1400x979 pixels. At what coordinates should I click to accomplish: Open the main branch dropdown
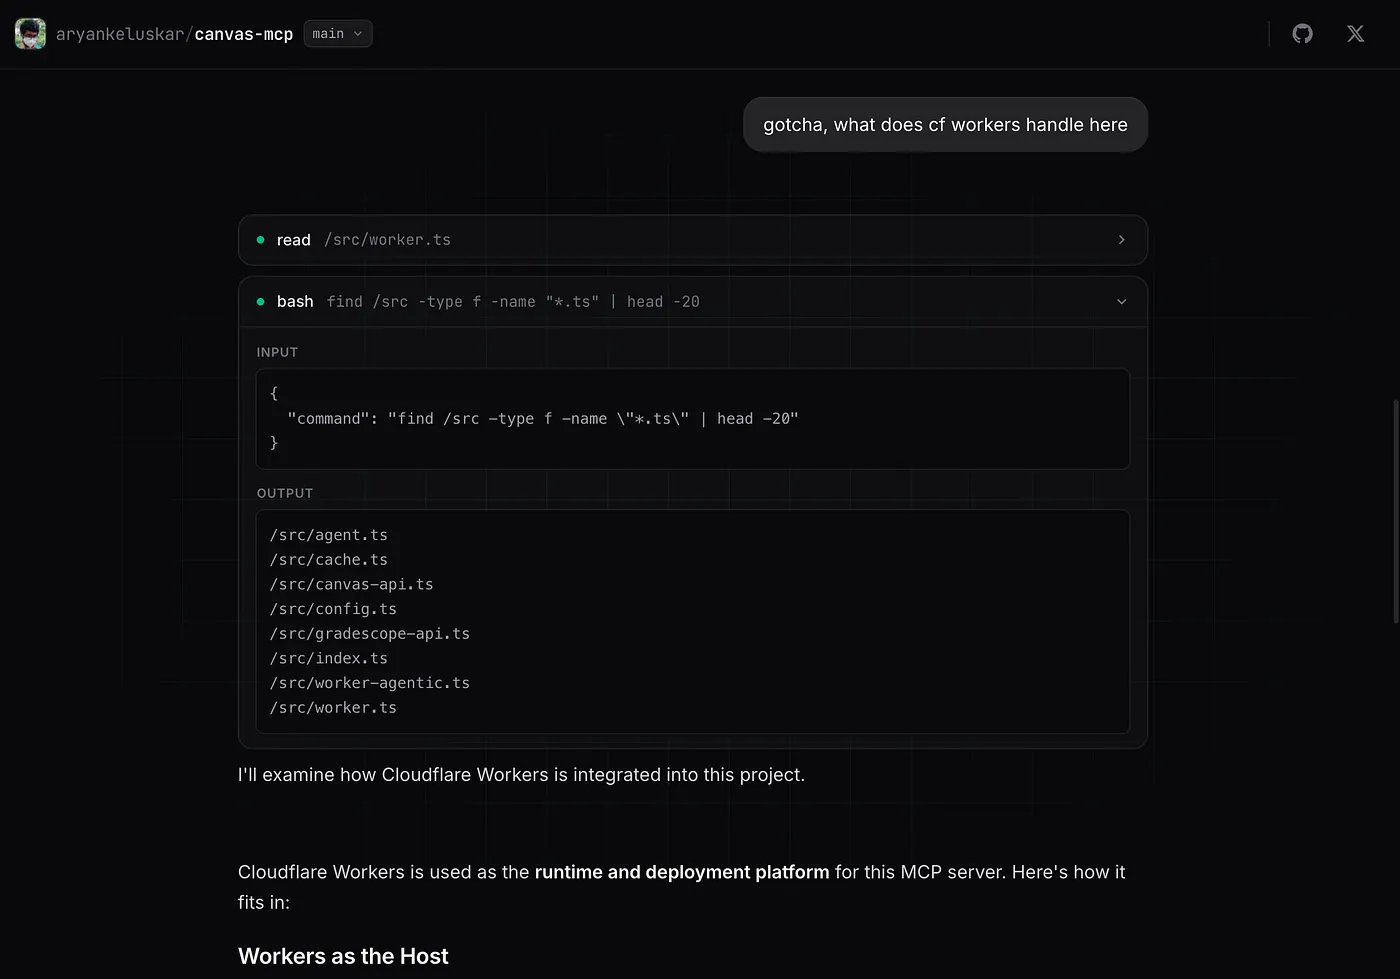click(337, 34)
